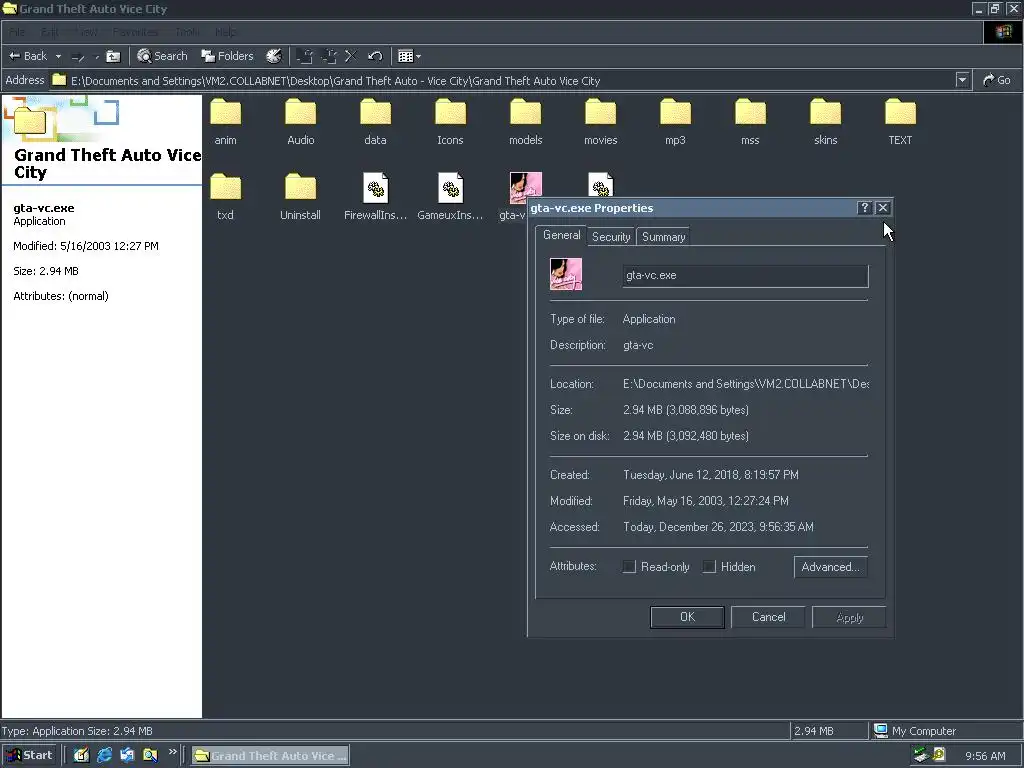Select the movies folder
The width and height of the screenshot is (1024, 768).
click(x=600, y=122)
